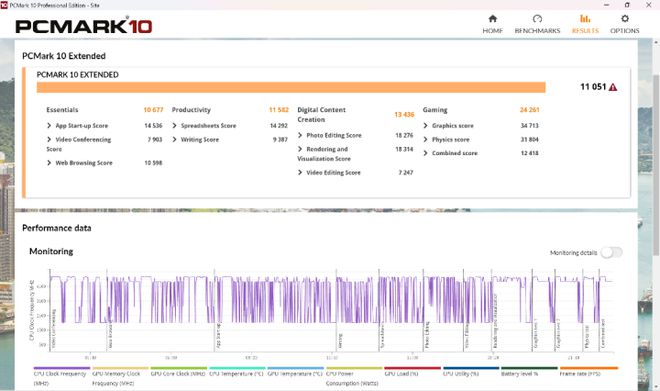
Task: Toggle CPU Clock Frequency legend series
Action: [61, 378]
